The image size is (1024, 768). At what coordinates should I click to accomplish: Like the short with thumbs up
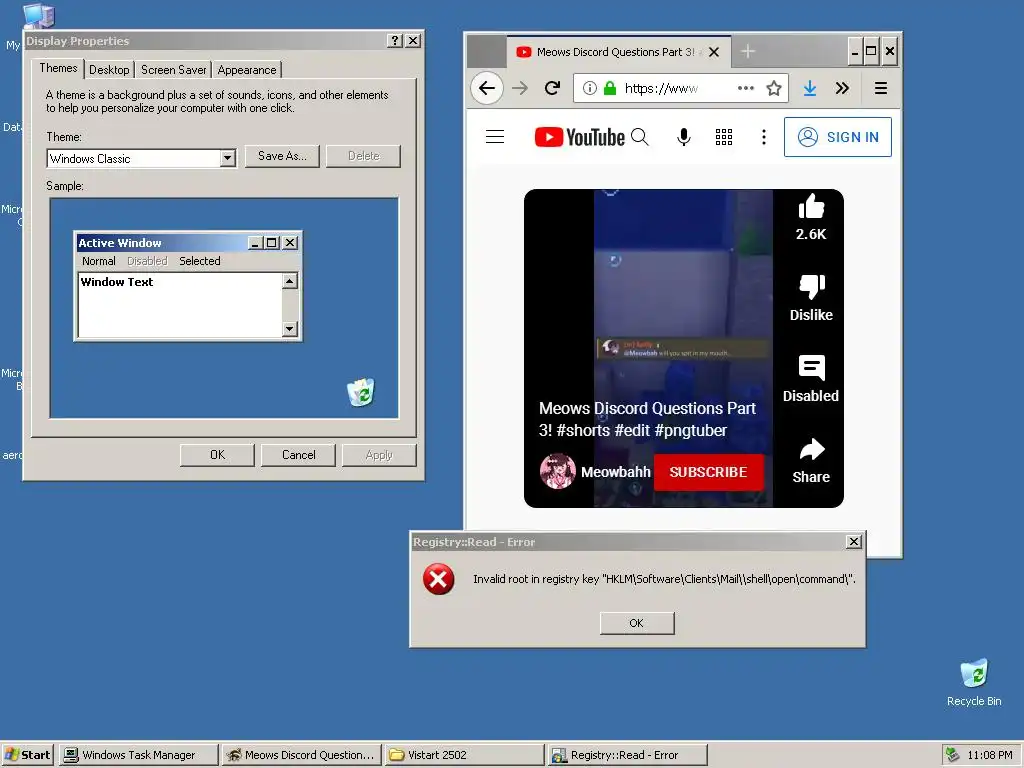811,207
